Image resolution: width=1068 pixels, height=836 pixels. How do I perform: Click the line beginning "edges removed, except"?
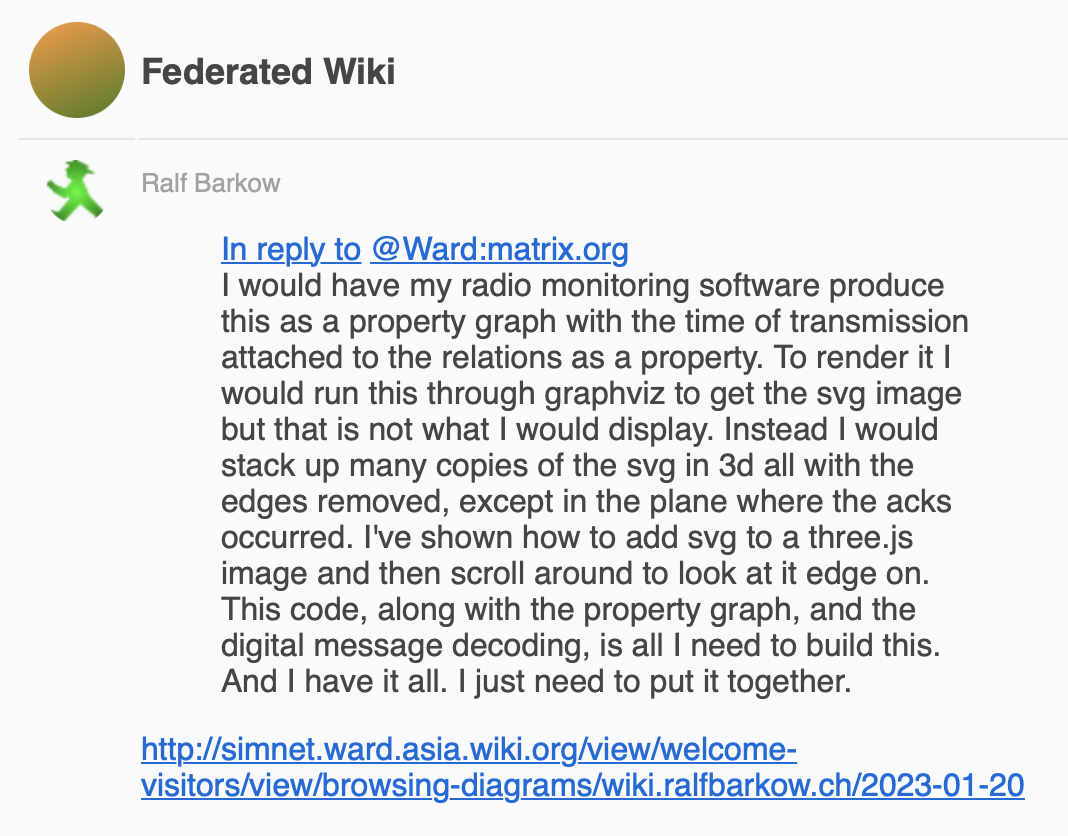[586, 501]
